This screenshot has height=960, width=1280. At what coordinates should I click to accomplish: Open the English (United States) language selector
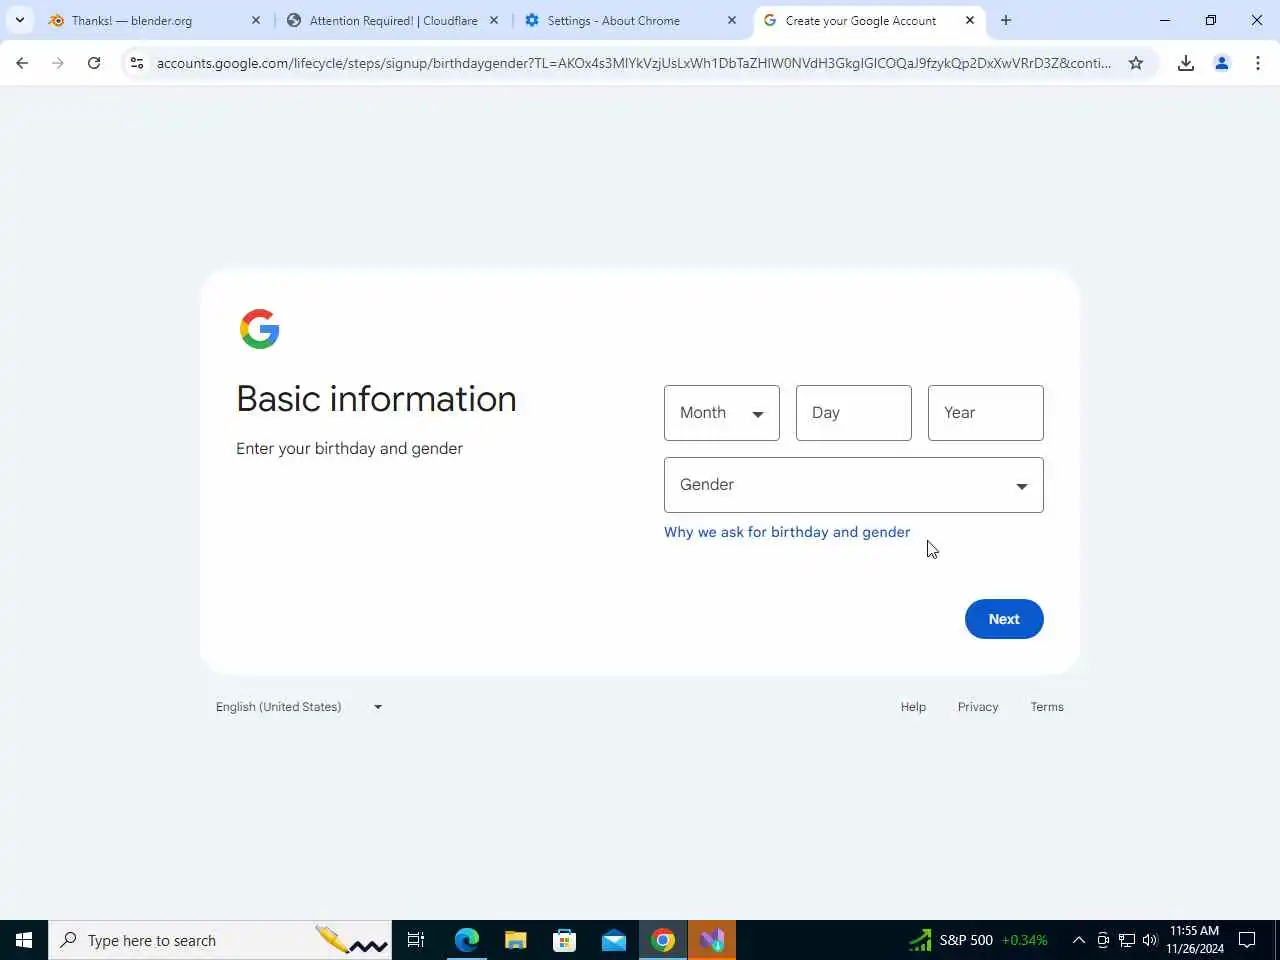(299, 707)
